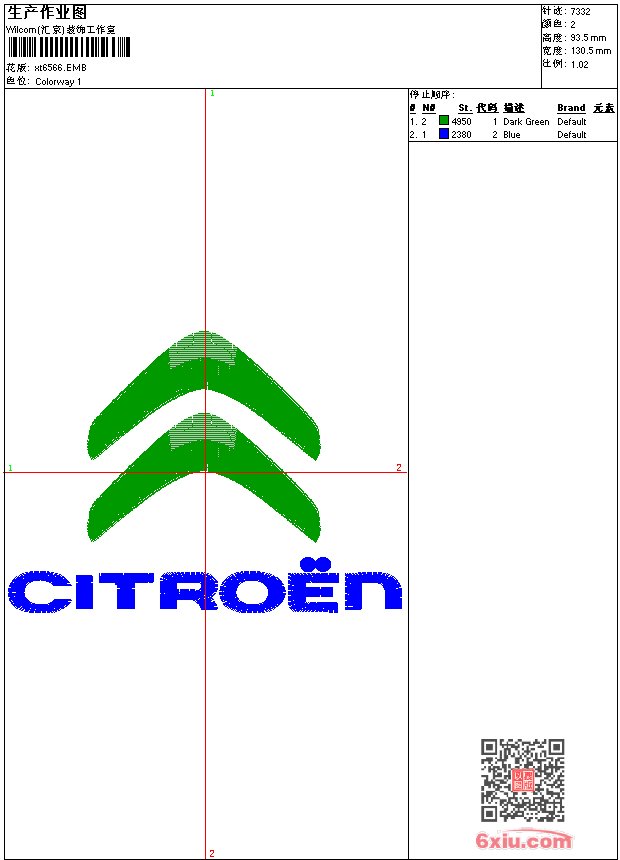Viewport: 620px width, 860px height.
Task: Click the "Brand" column header
Action: pyautogui.click(x=571, y=108)
